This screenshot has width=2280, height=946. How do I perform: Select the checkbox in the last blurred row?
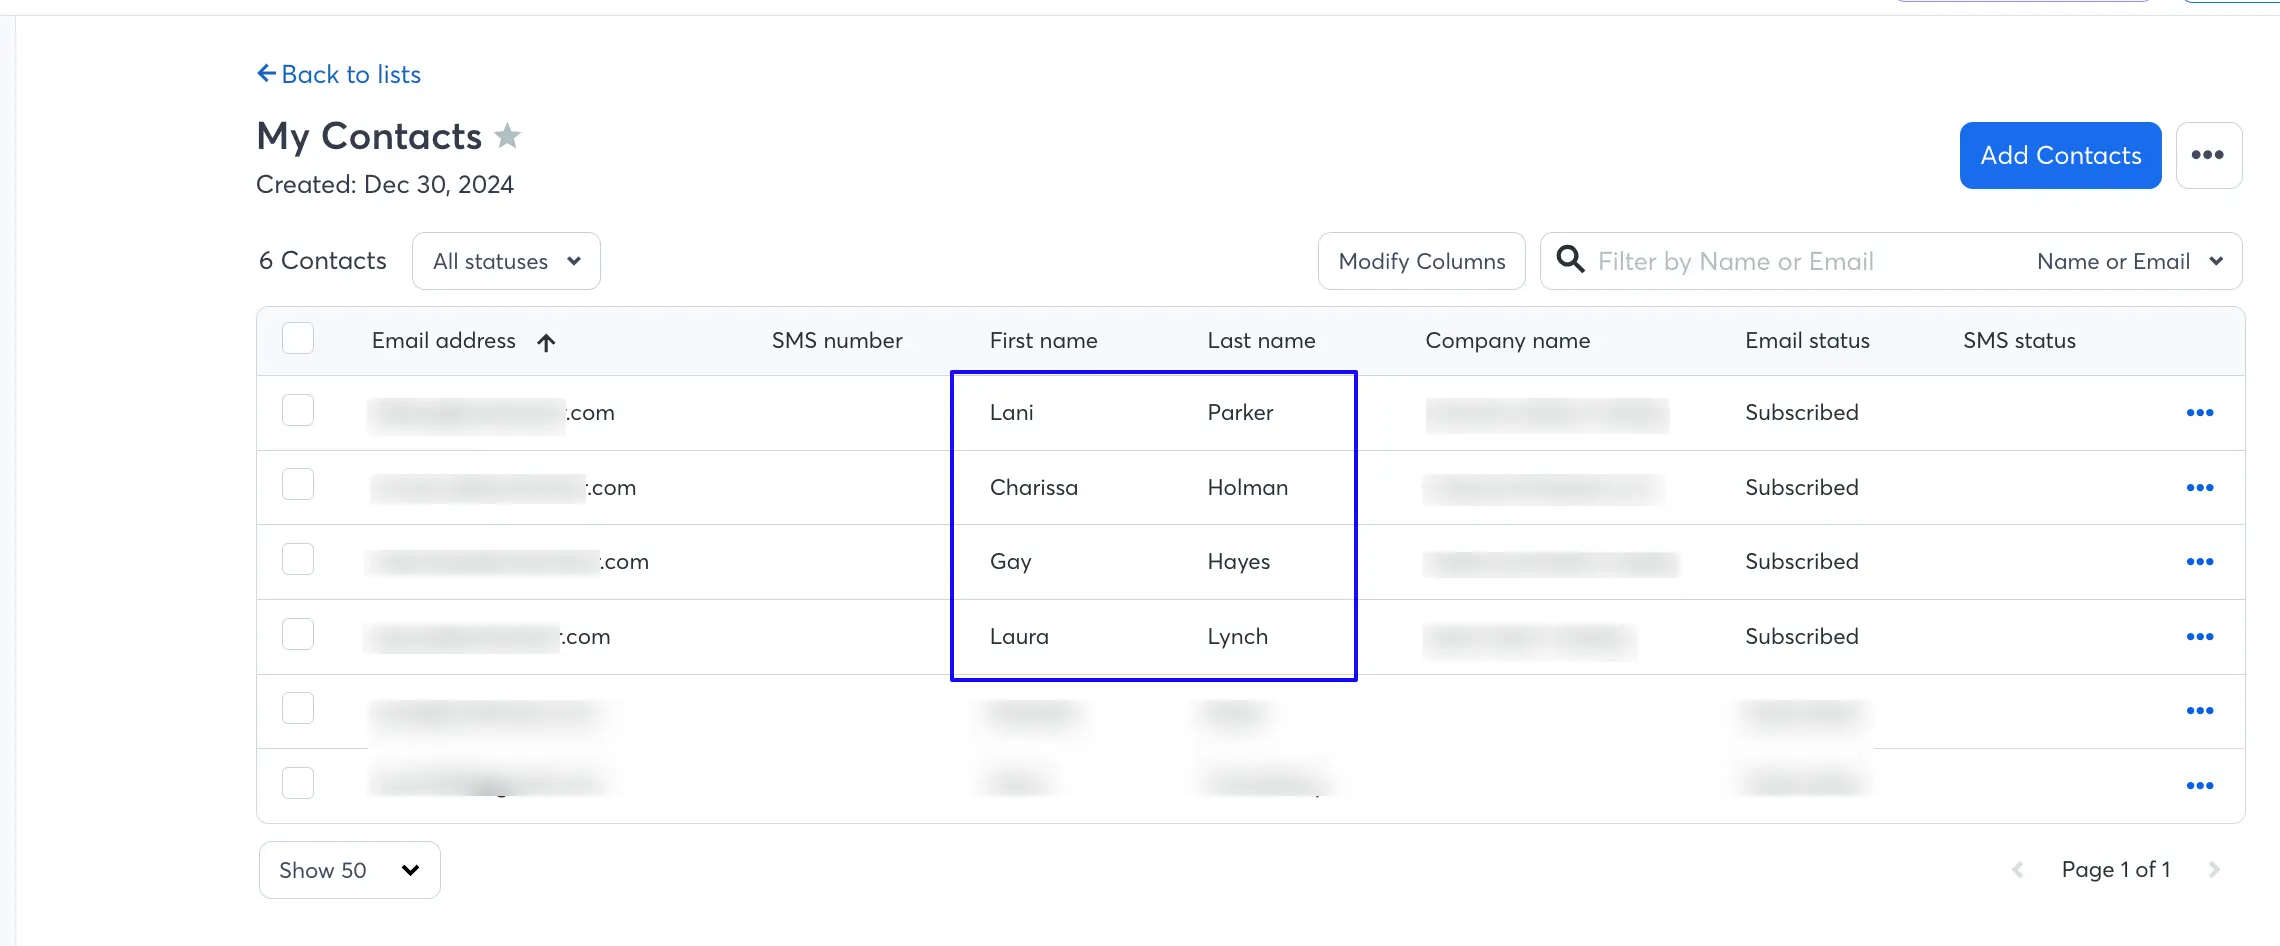point(298,783)
